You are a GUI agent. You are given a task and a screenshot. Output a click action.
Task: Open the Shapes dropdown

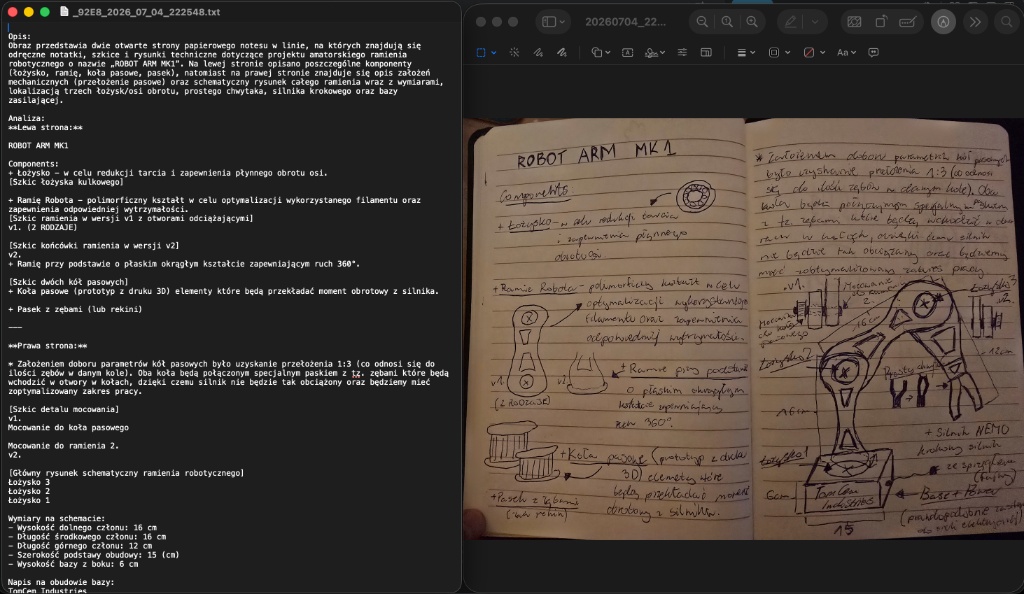coord(600,52)
